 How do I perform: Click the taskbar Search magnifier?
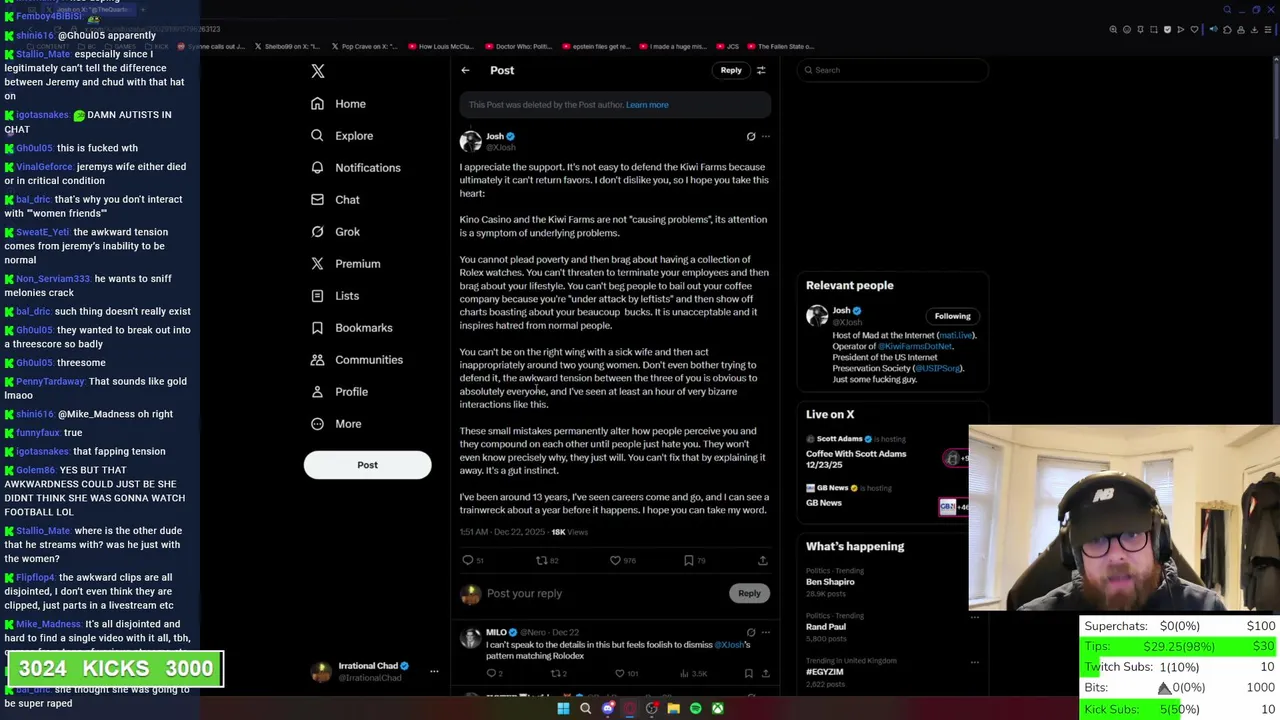(x=585, y=709)
